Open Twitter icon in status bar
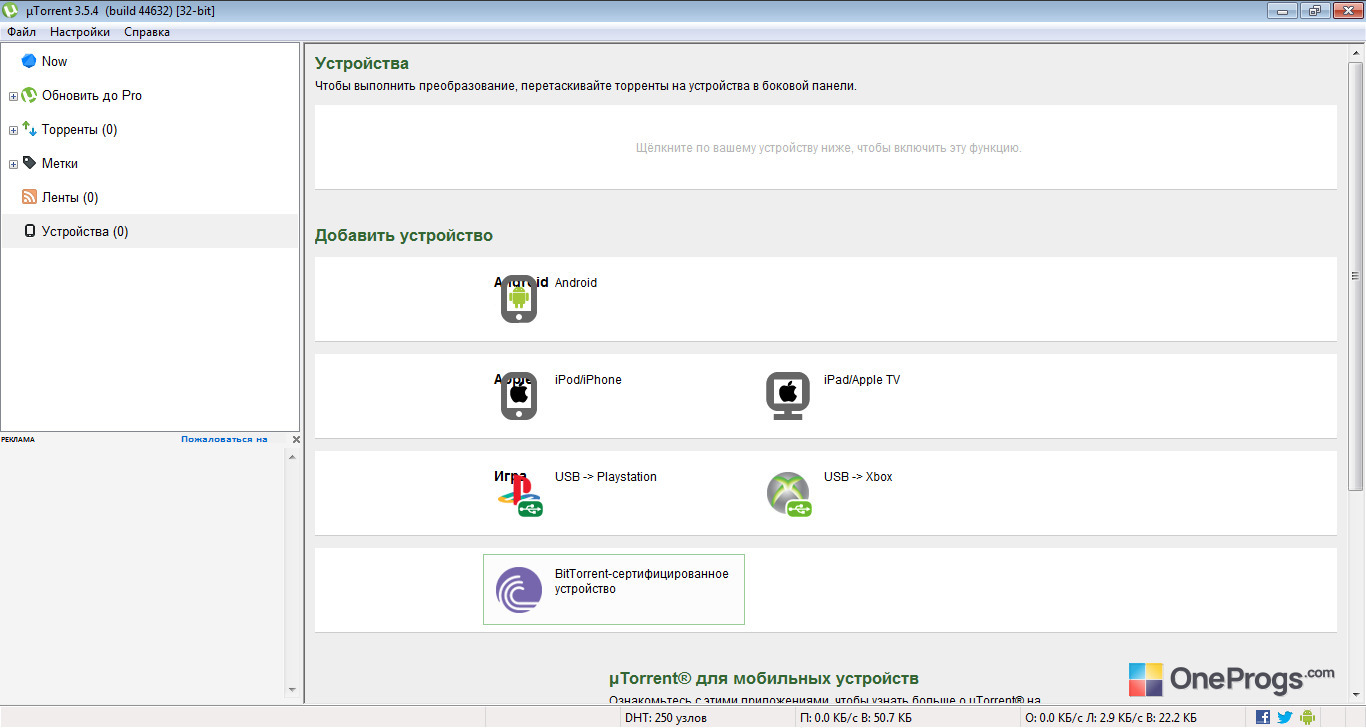Image resolution: width=1366 pixels, height=728 pixels. tap(1285, 717)
